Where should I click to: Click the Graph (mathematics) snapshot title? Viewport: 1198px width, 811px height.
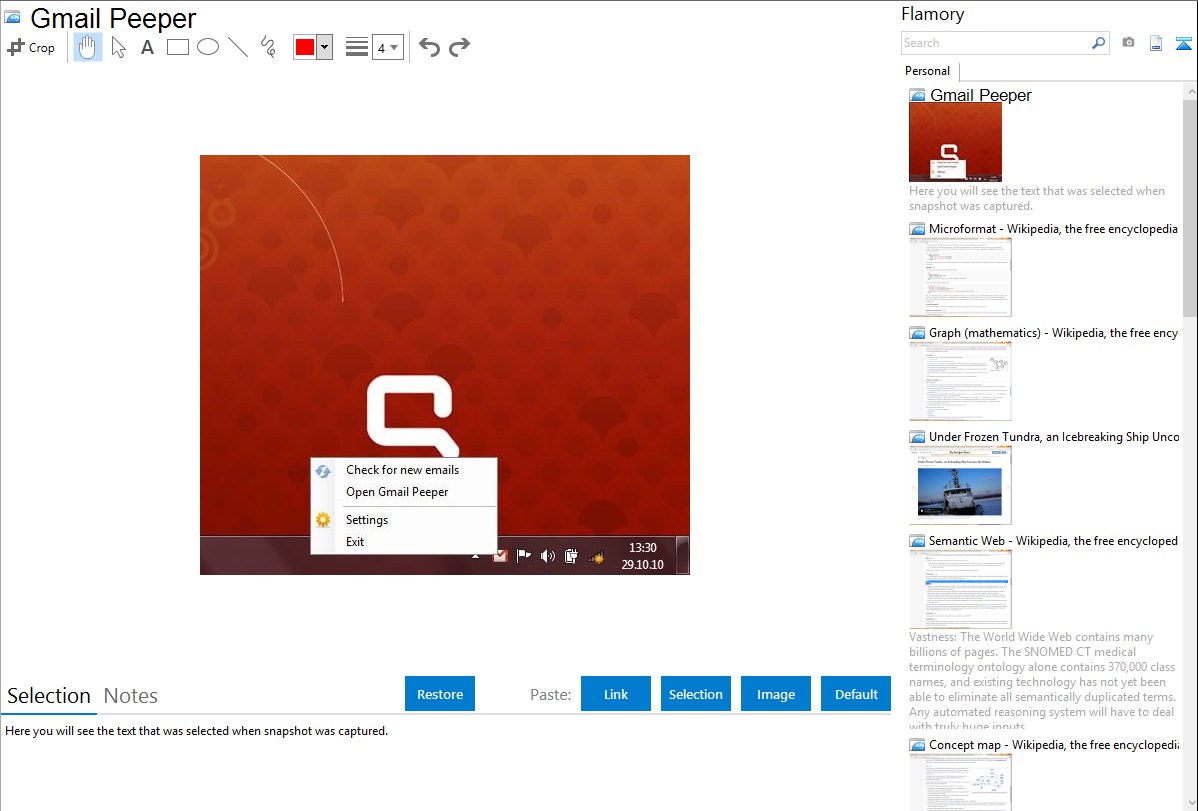[1053, 333]
